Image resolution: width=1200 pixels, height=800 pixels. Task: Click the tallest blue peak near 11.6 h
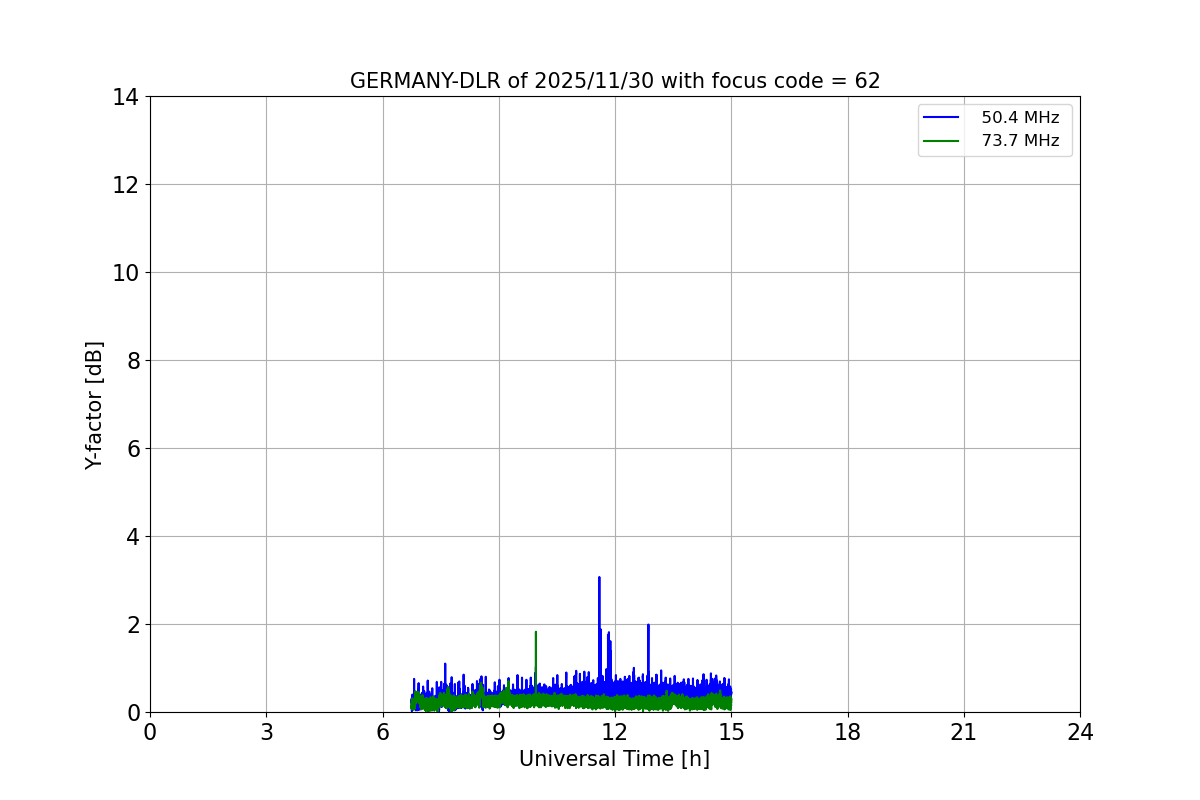pos(599,578)
